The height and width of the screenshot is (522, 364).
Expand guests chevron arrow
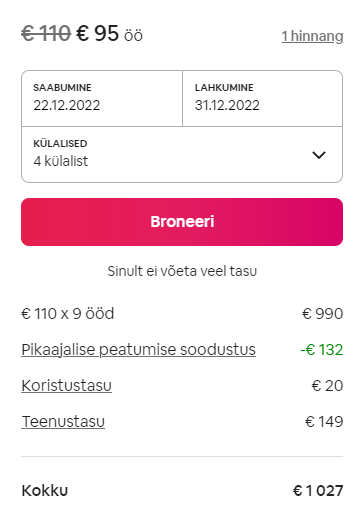319,155
